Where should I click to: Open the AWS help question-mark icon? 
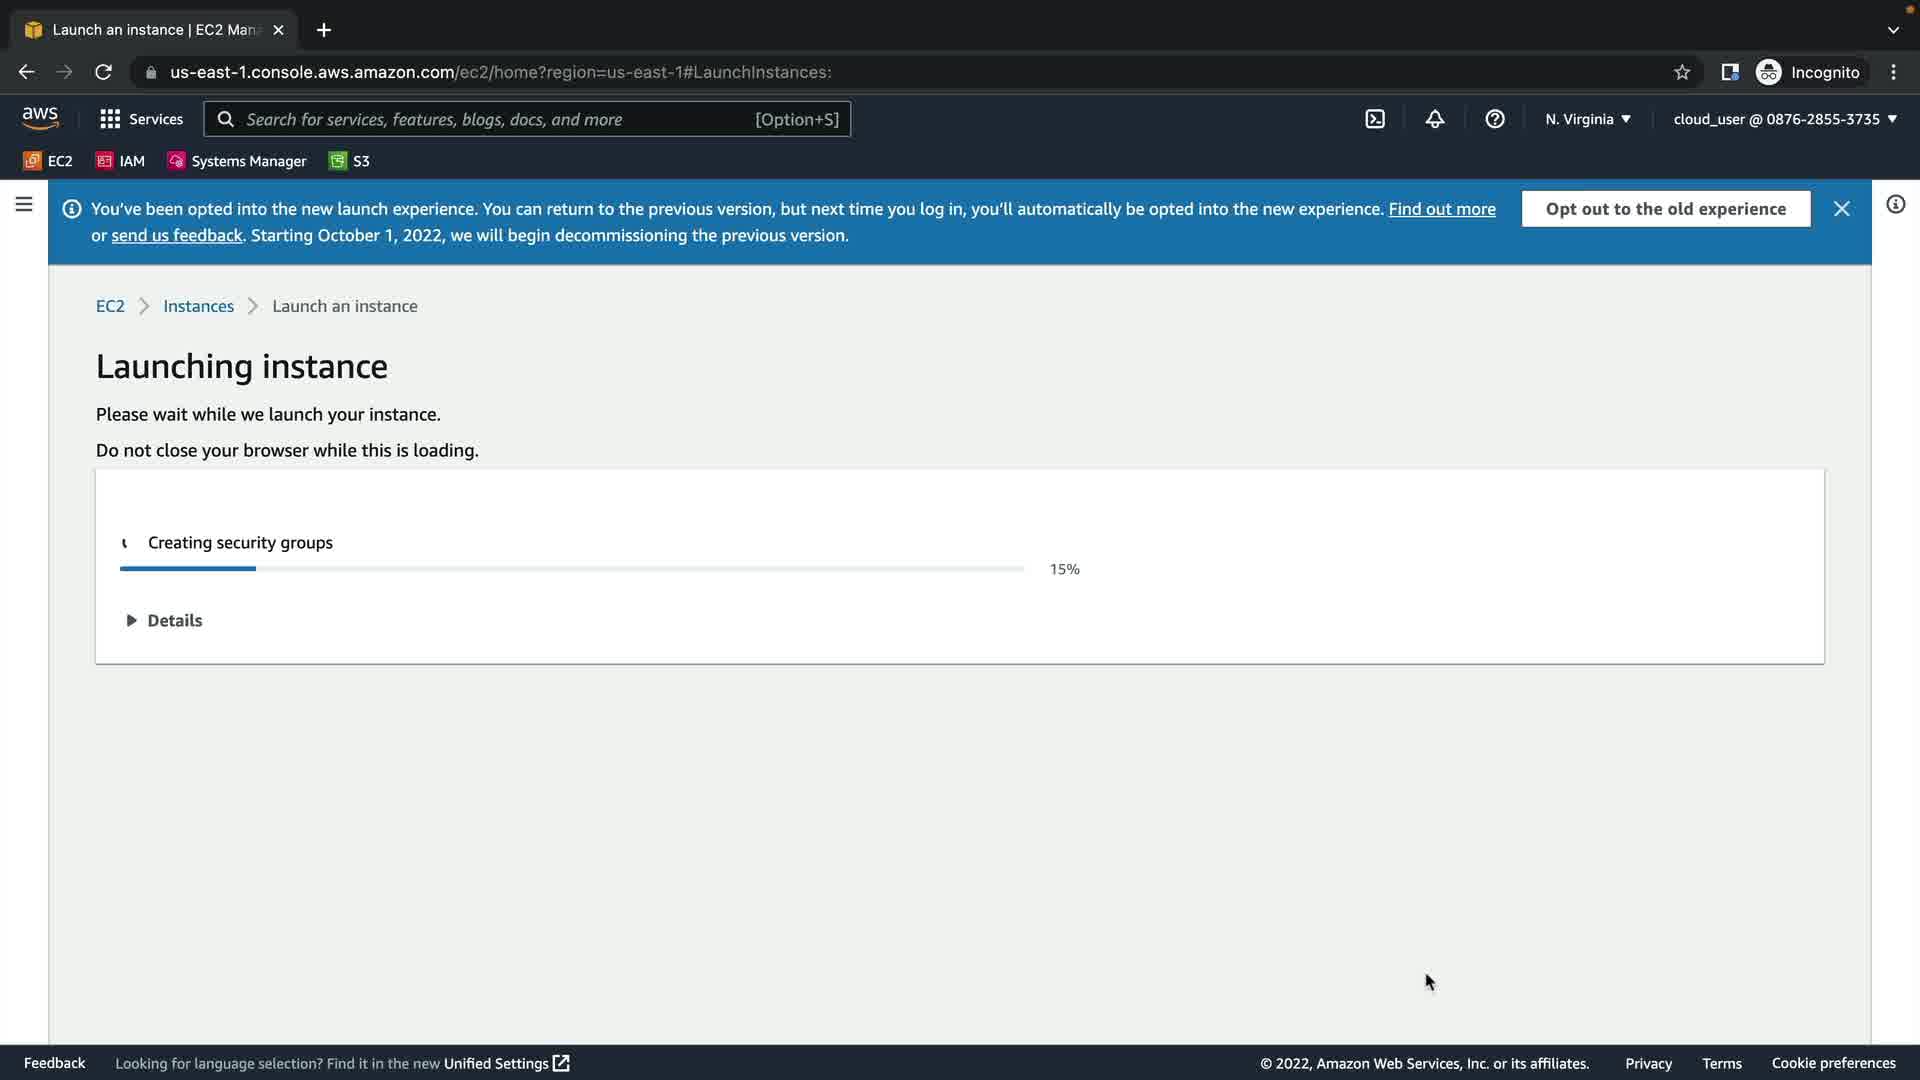coord(1495,119)
